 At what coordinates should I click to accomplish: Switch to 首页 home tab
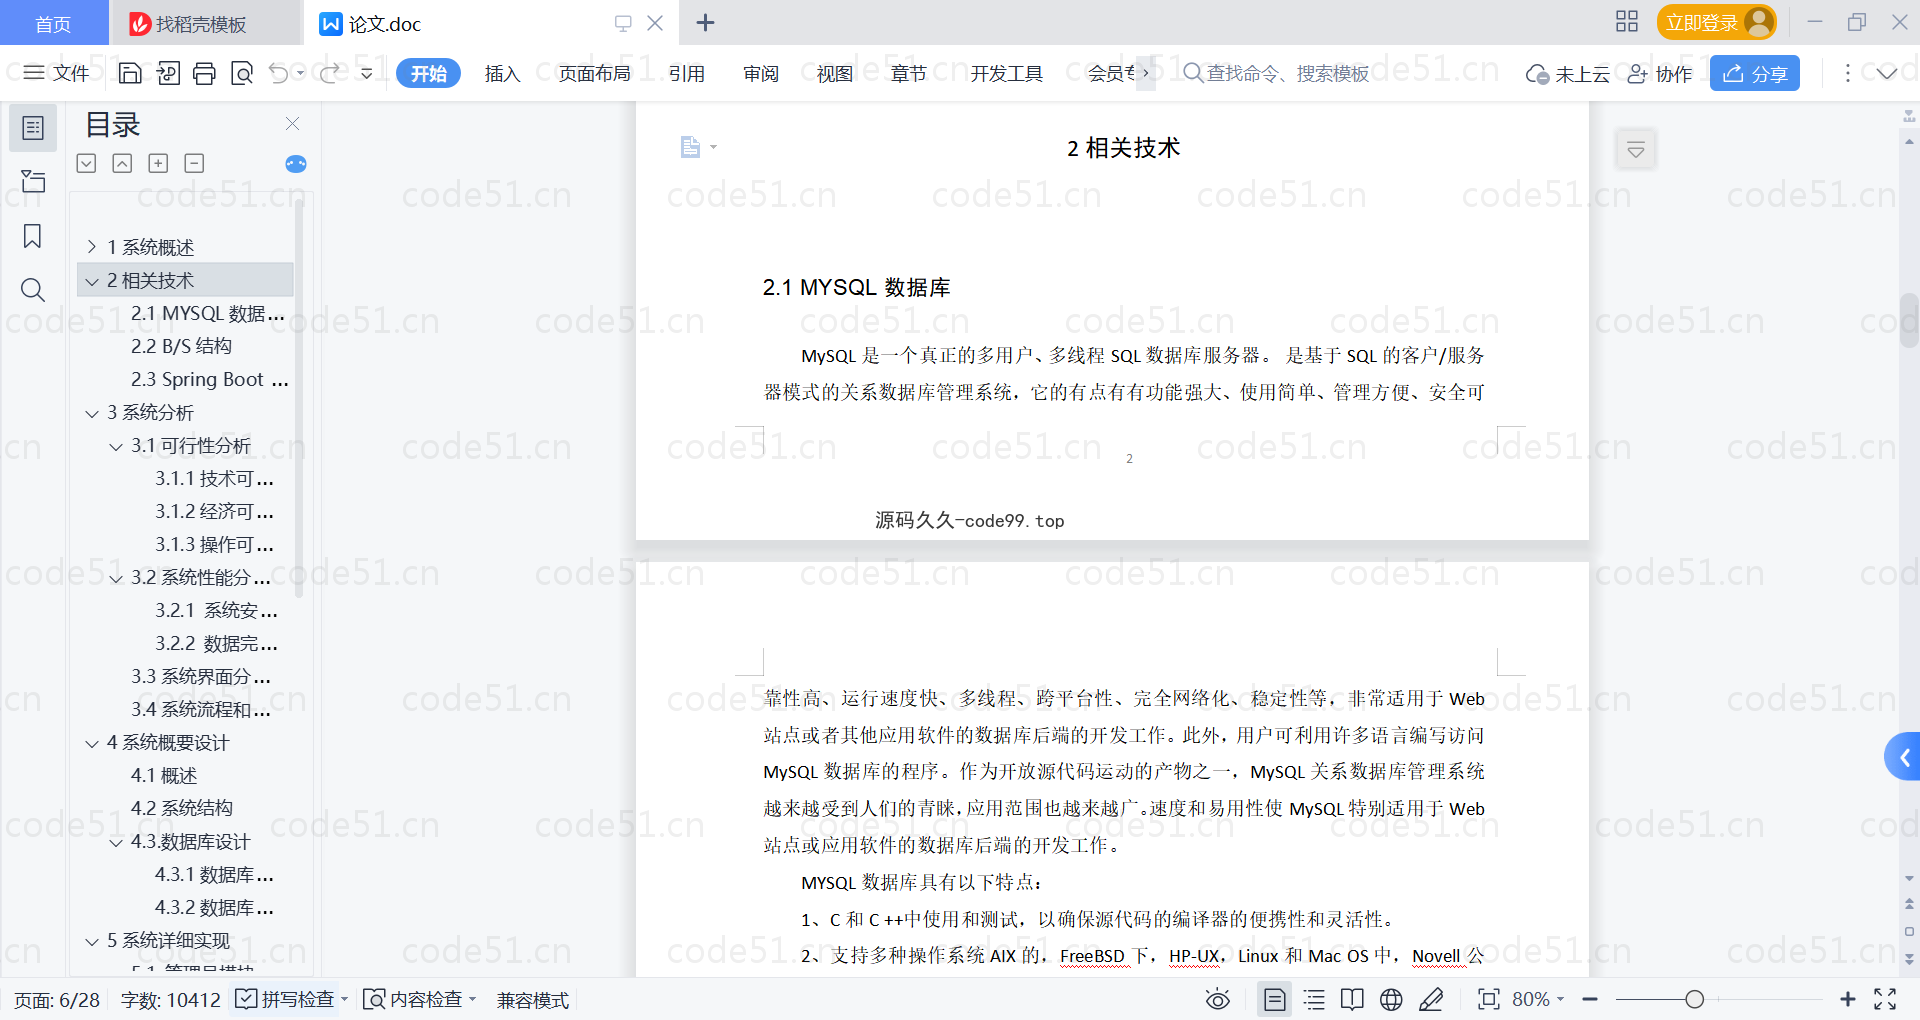[x=53, y=23]
